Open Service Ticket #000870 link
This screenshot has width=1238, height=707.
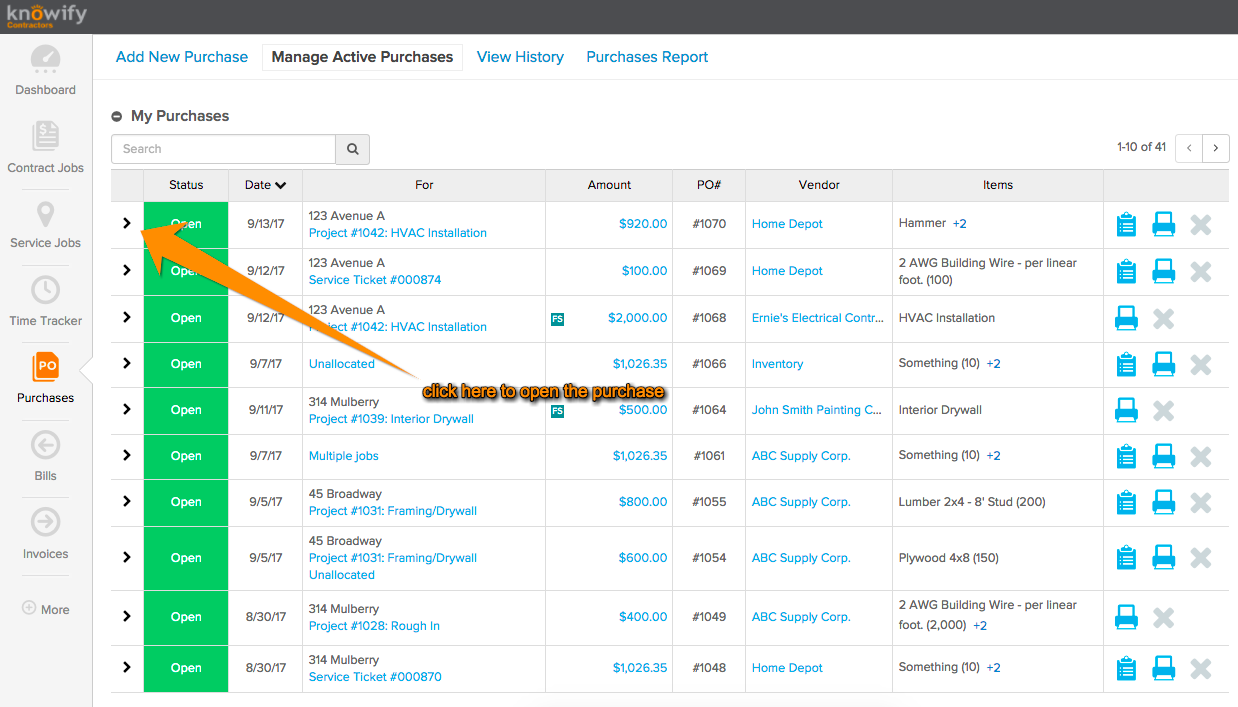[x=375, y=677]
